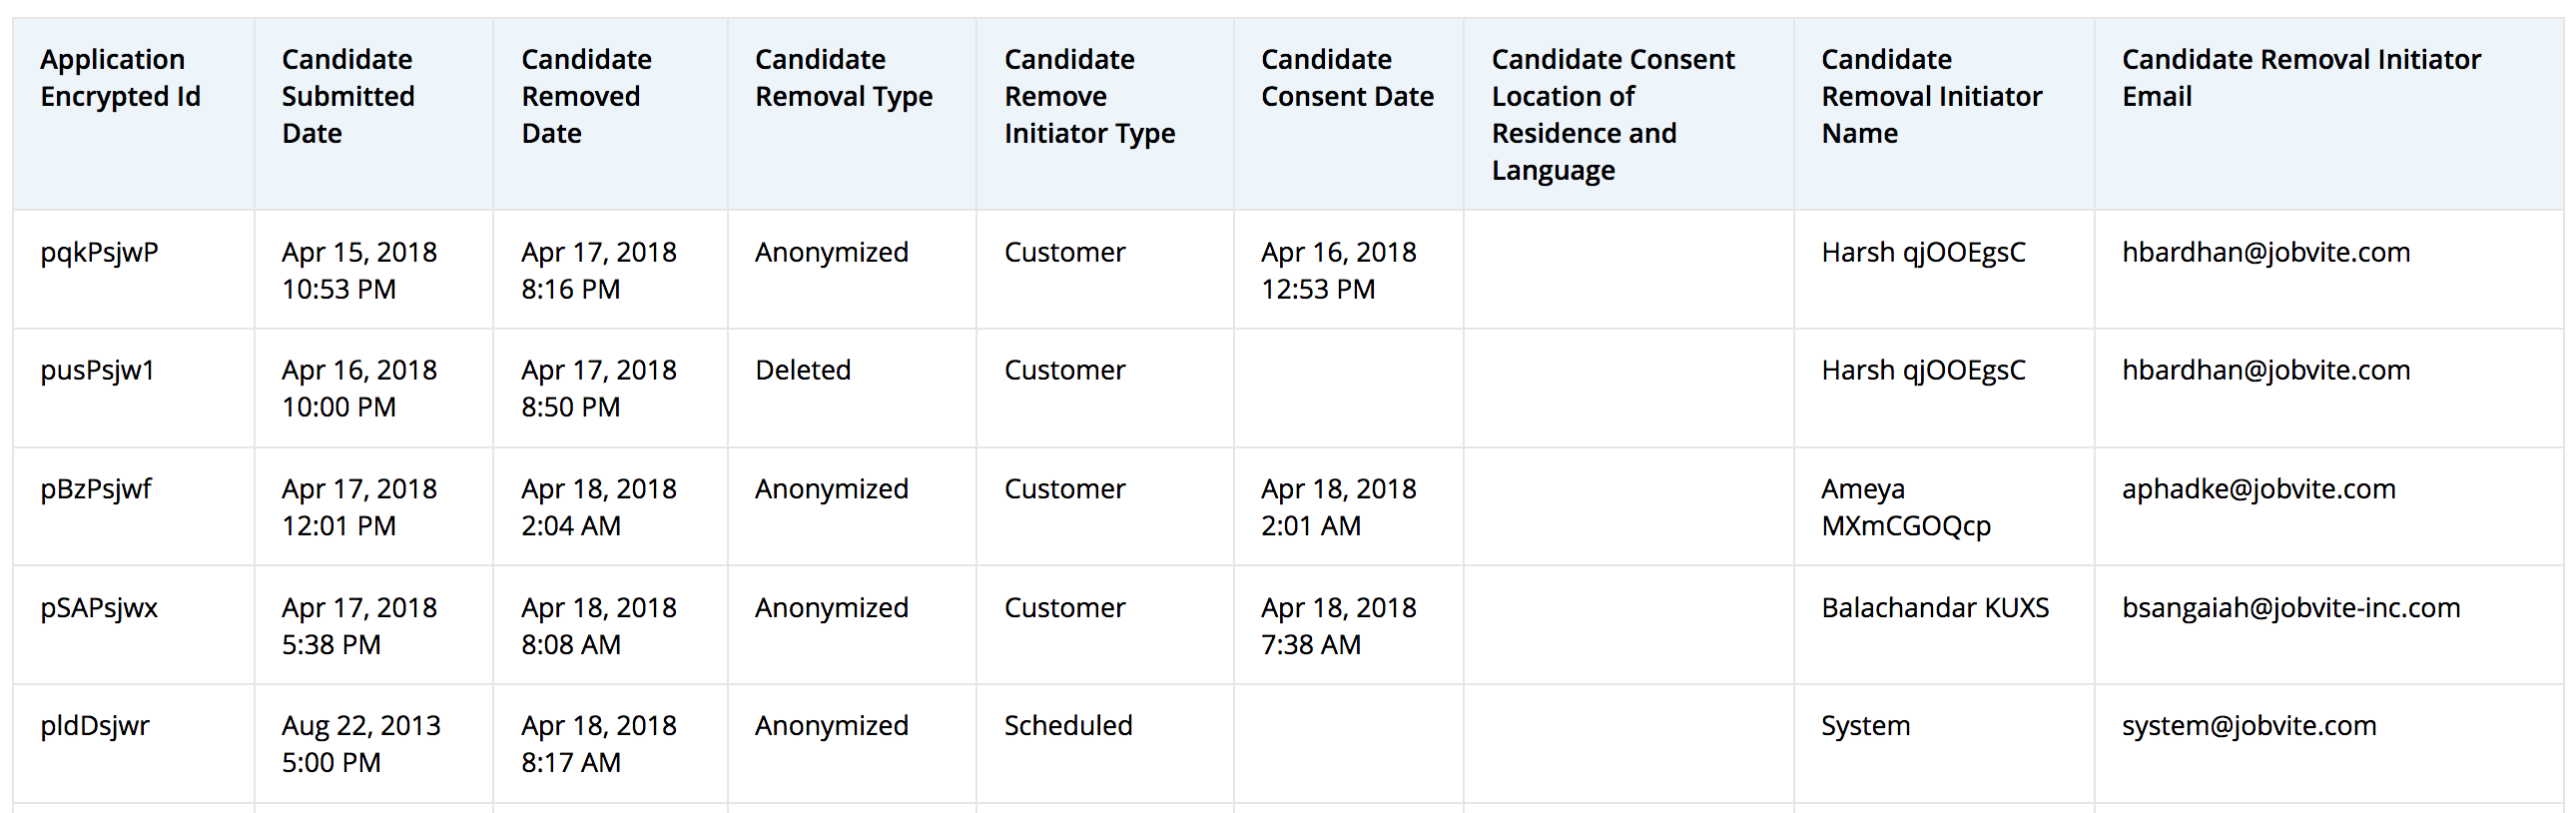The image size is (2576, 813).
Task: Click the system@jobvite.com email cell
Action: pos(2248,725)
